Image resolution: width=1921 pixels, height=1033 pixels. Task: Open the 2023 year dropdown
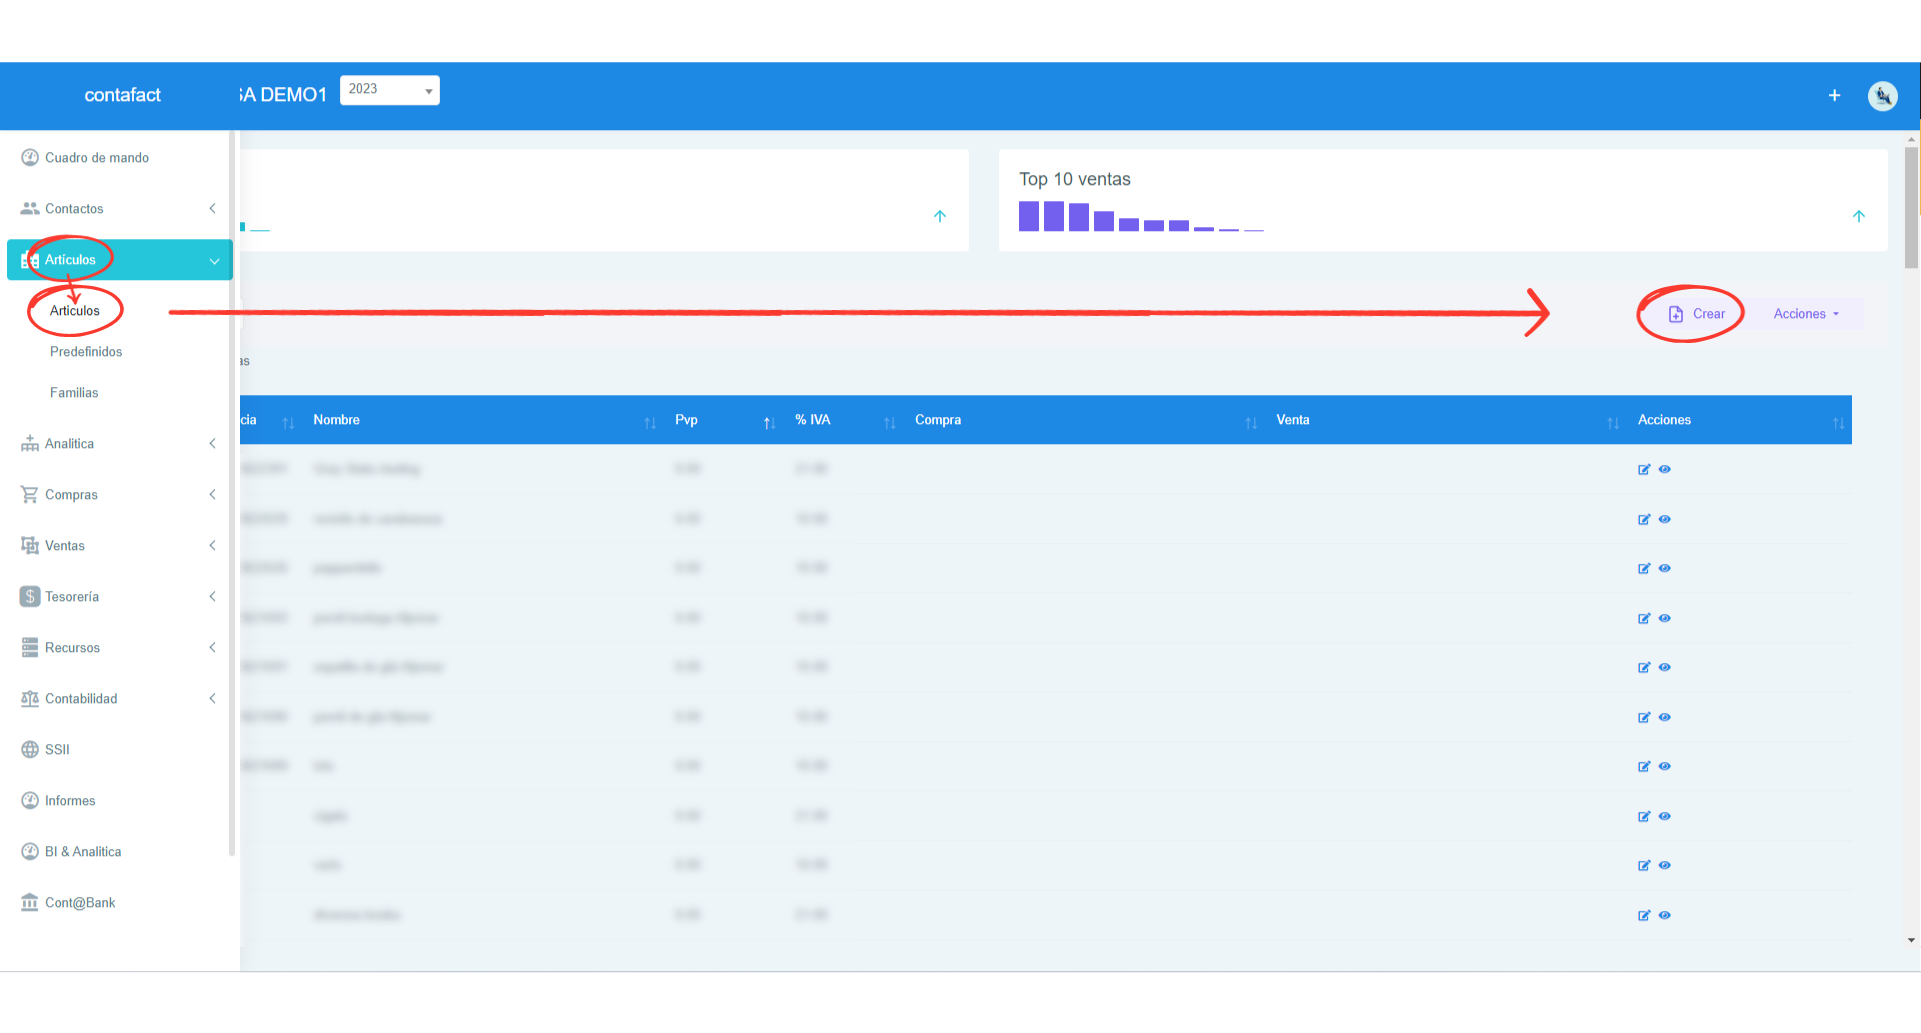389,90
